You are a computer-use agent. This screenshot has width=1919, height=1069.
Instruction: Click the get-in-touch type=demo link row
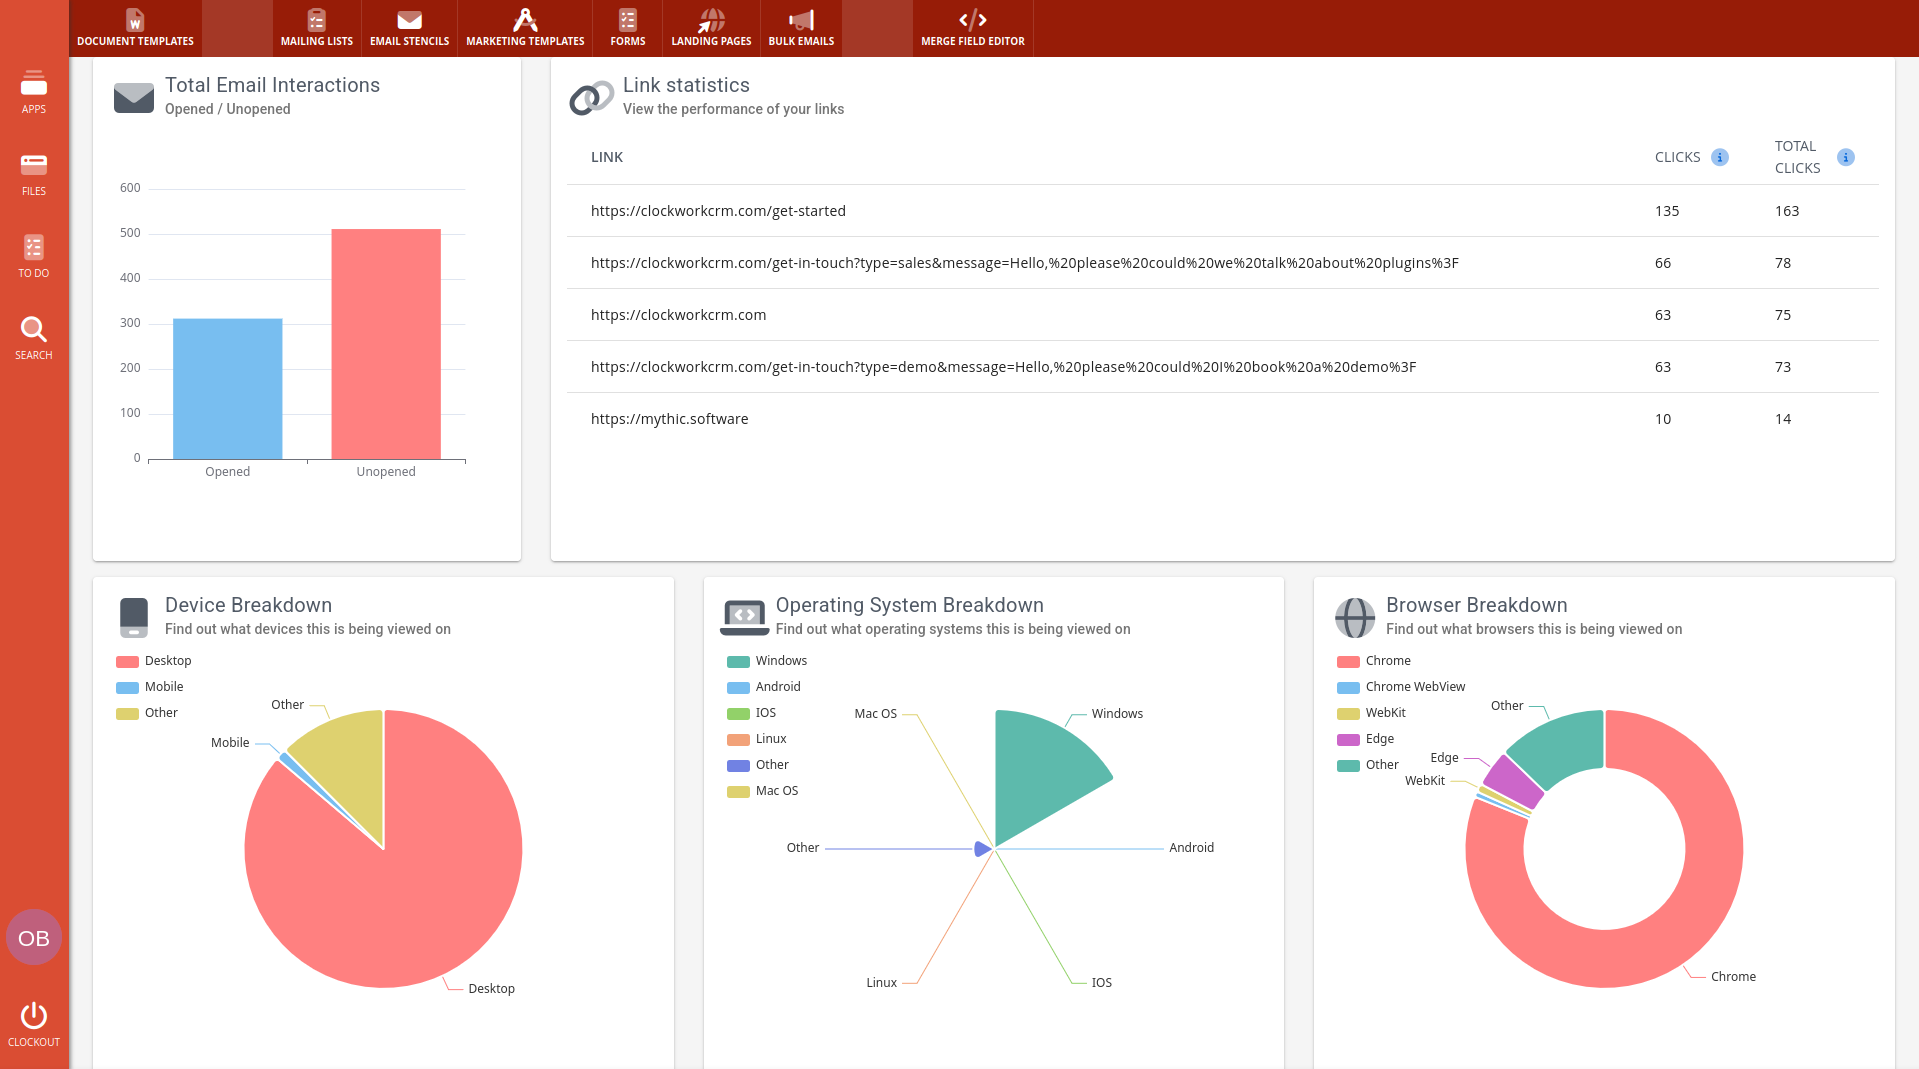pos(1222,367)
